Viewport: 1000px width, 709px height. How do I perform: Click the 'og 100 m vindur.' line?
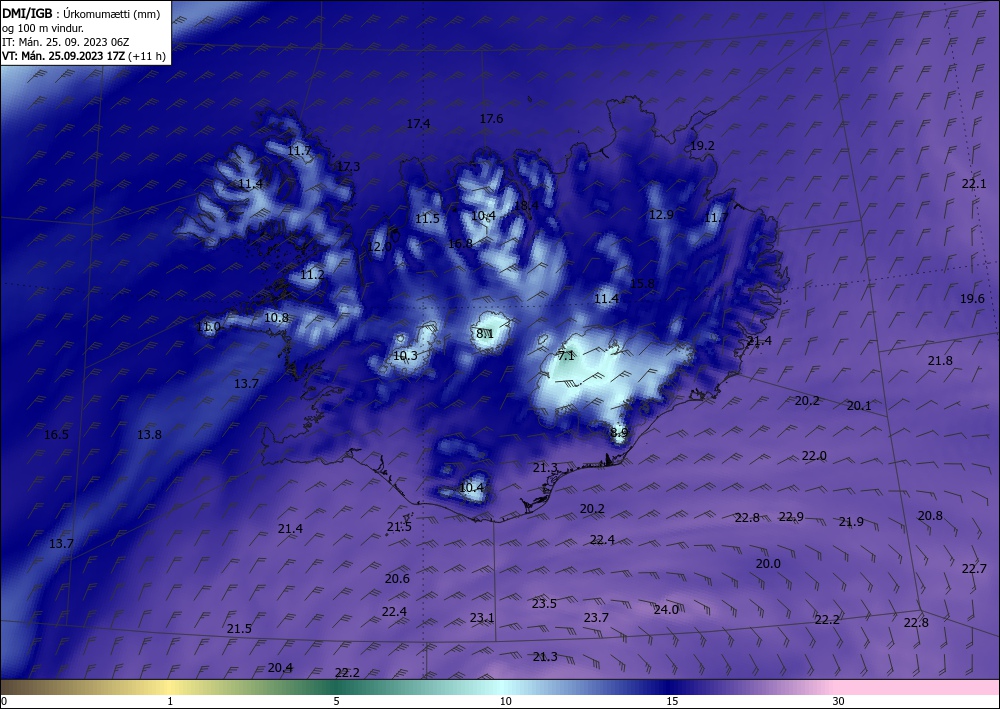pos(43,28)
